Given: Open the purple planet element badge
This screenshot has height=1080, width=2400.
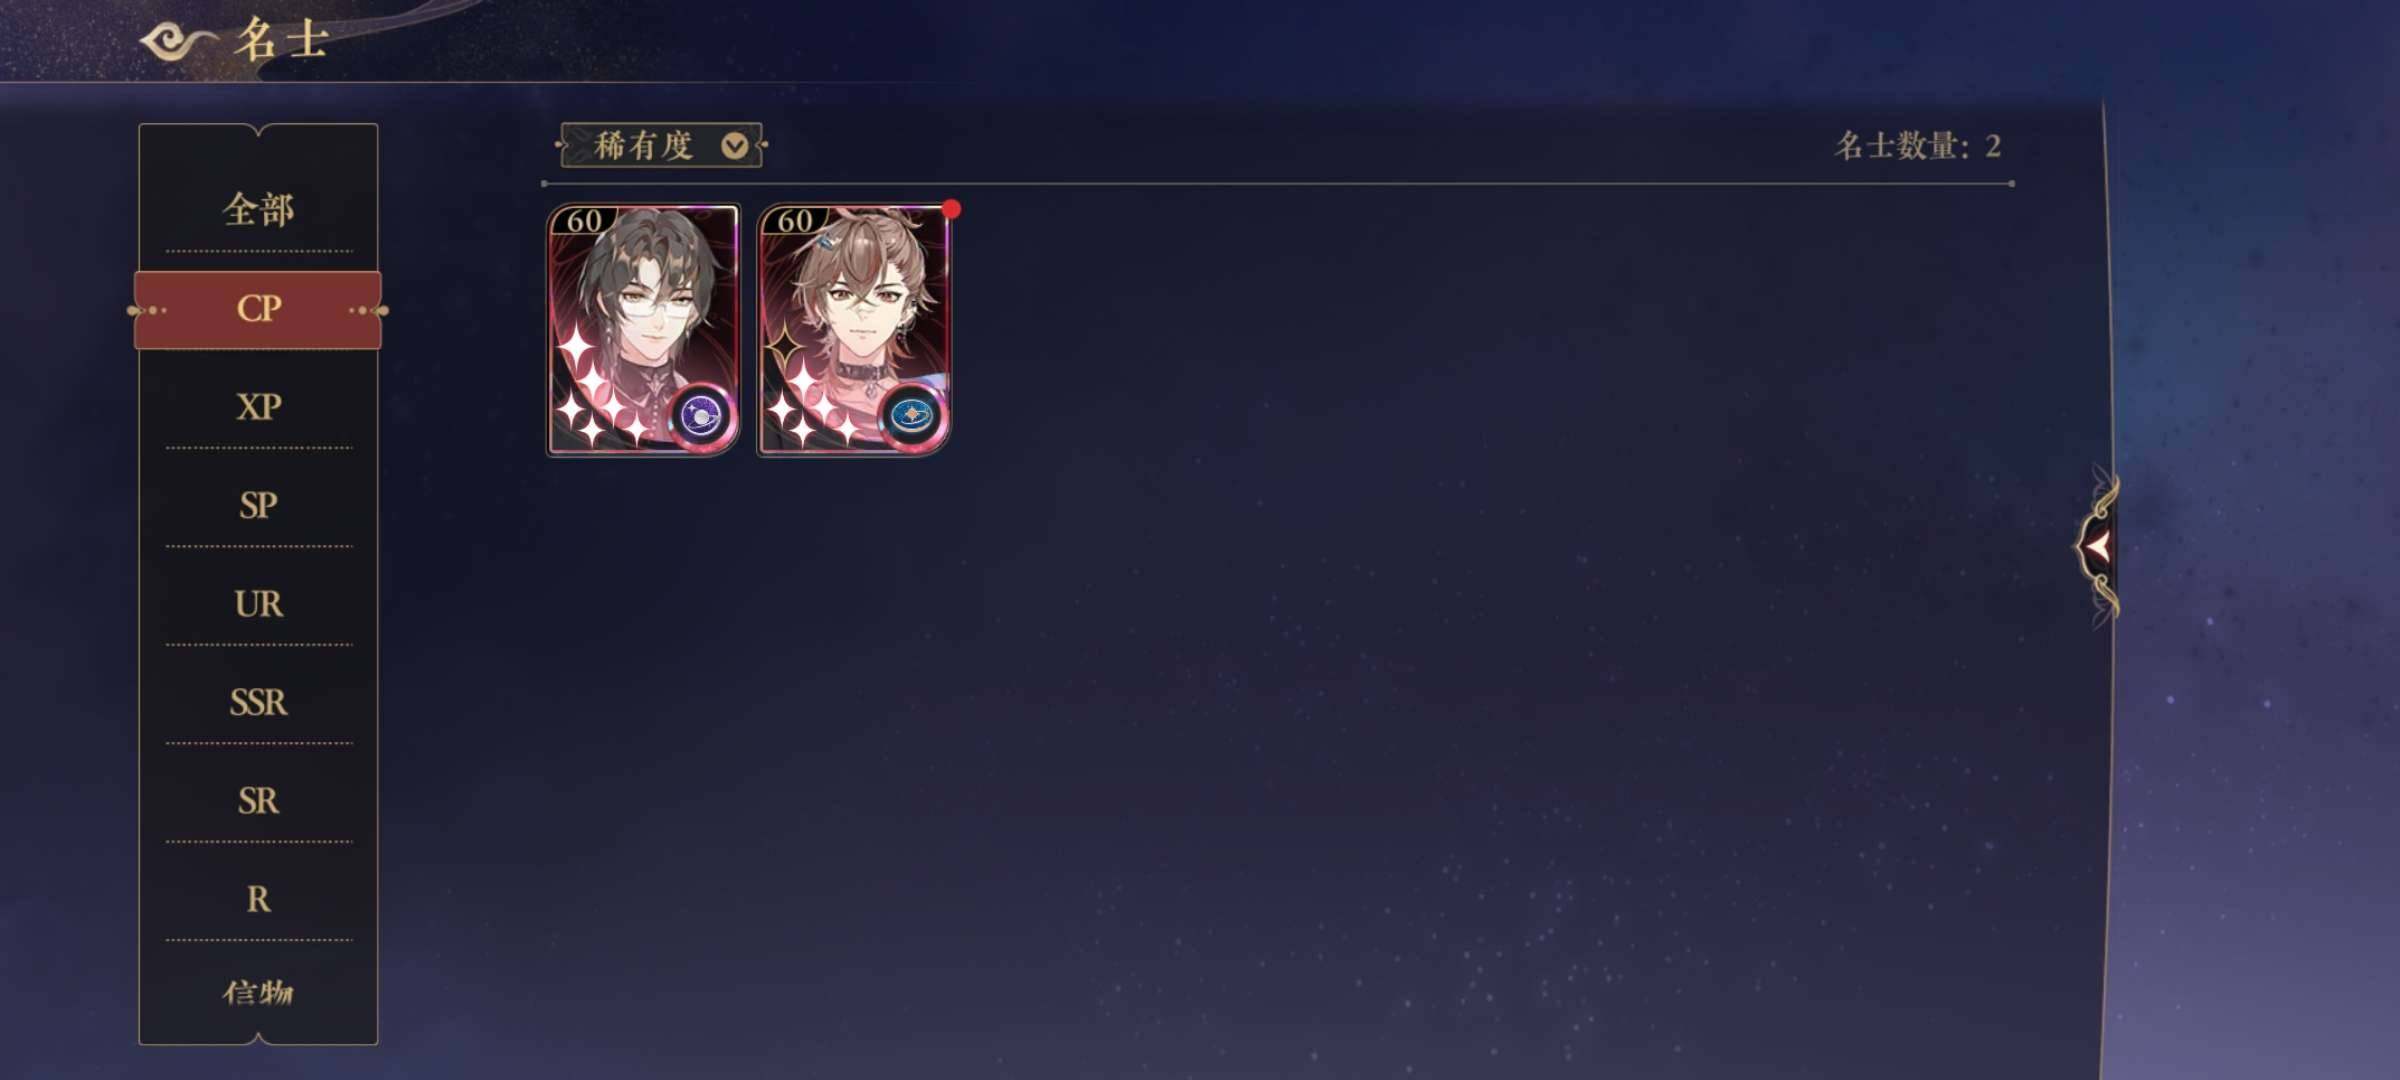Looking at the screenshot, I should click(x=702, y=415).
